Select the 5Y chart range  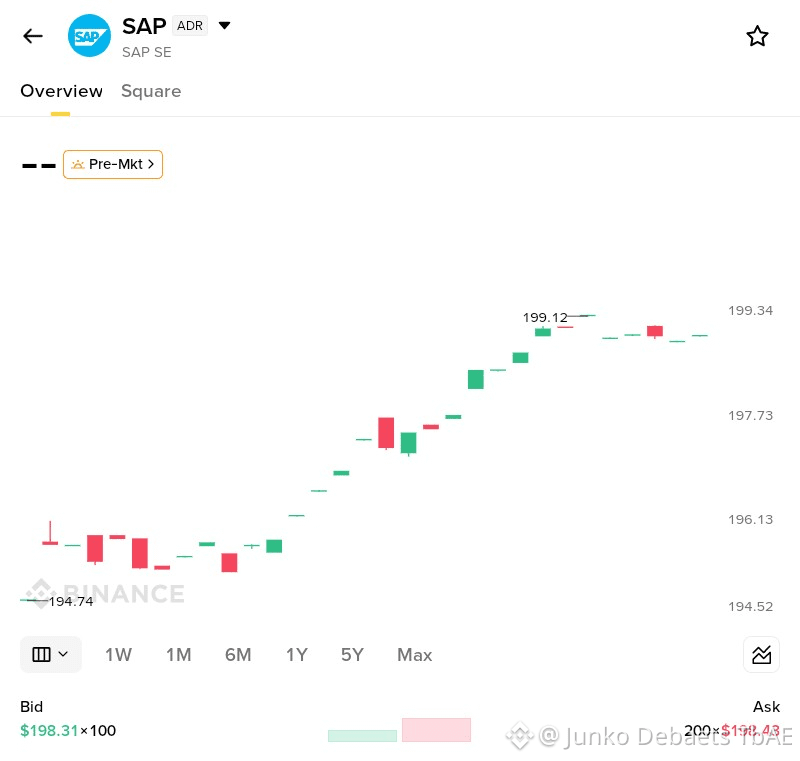[352, 654]
